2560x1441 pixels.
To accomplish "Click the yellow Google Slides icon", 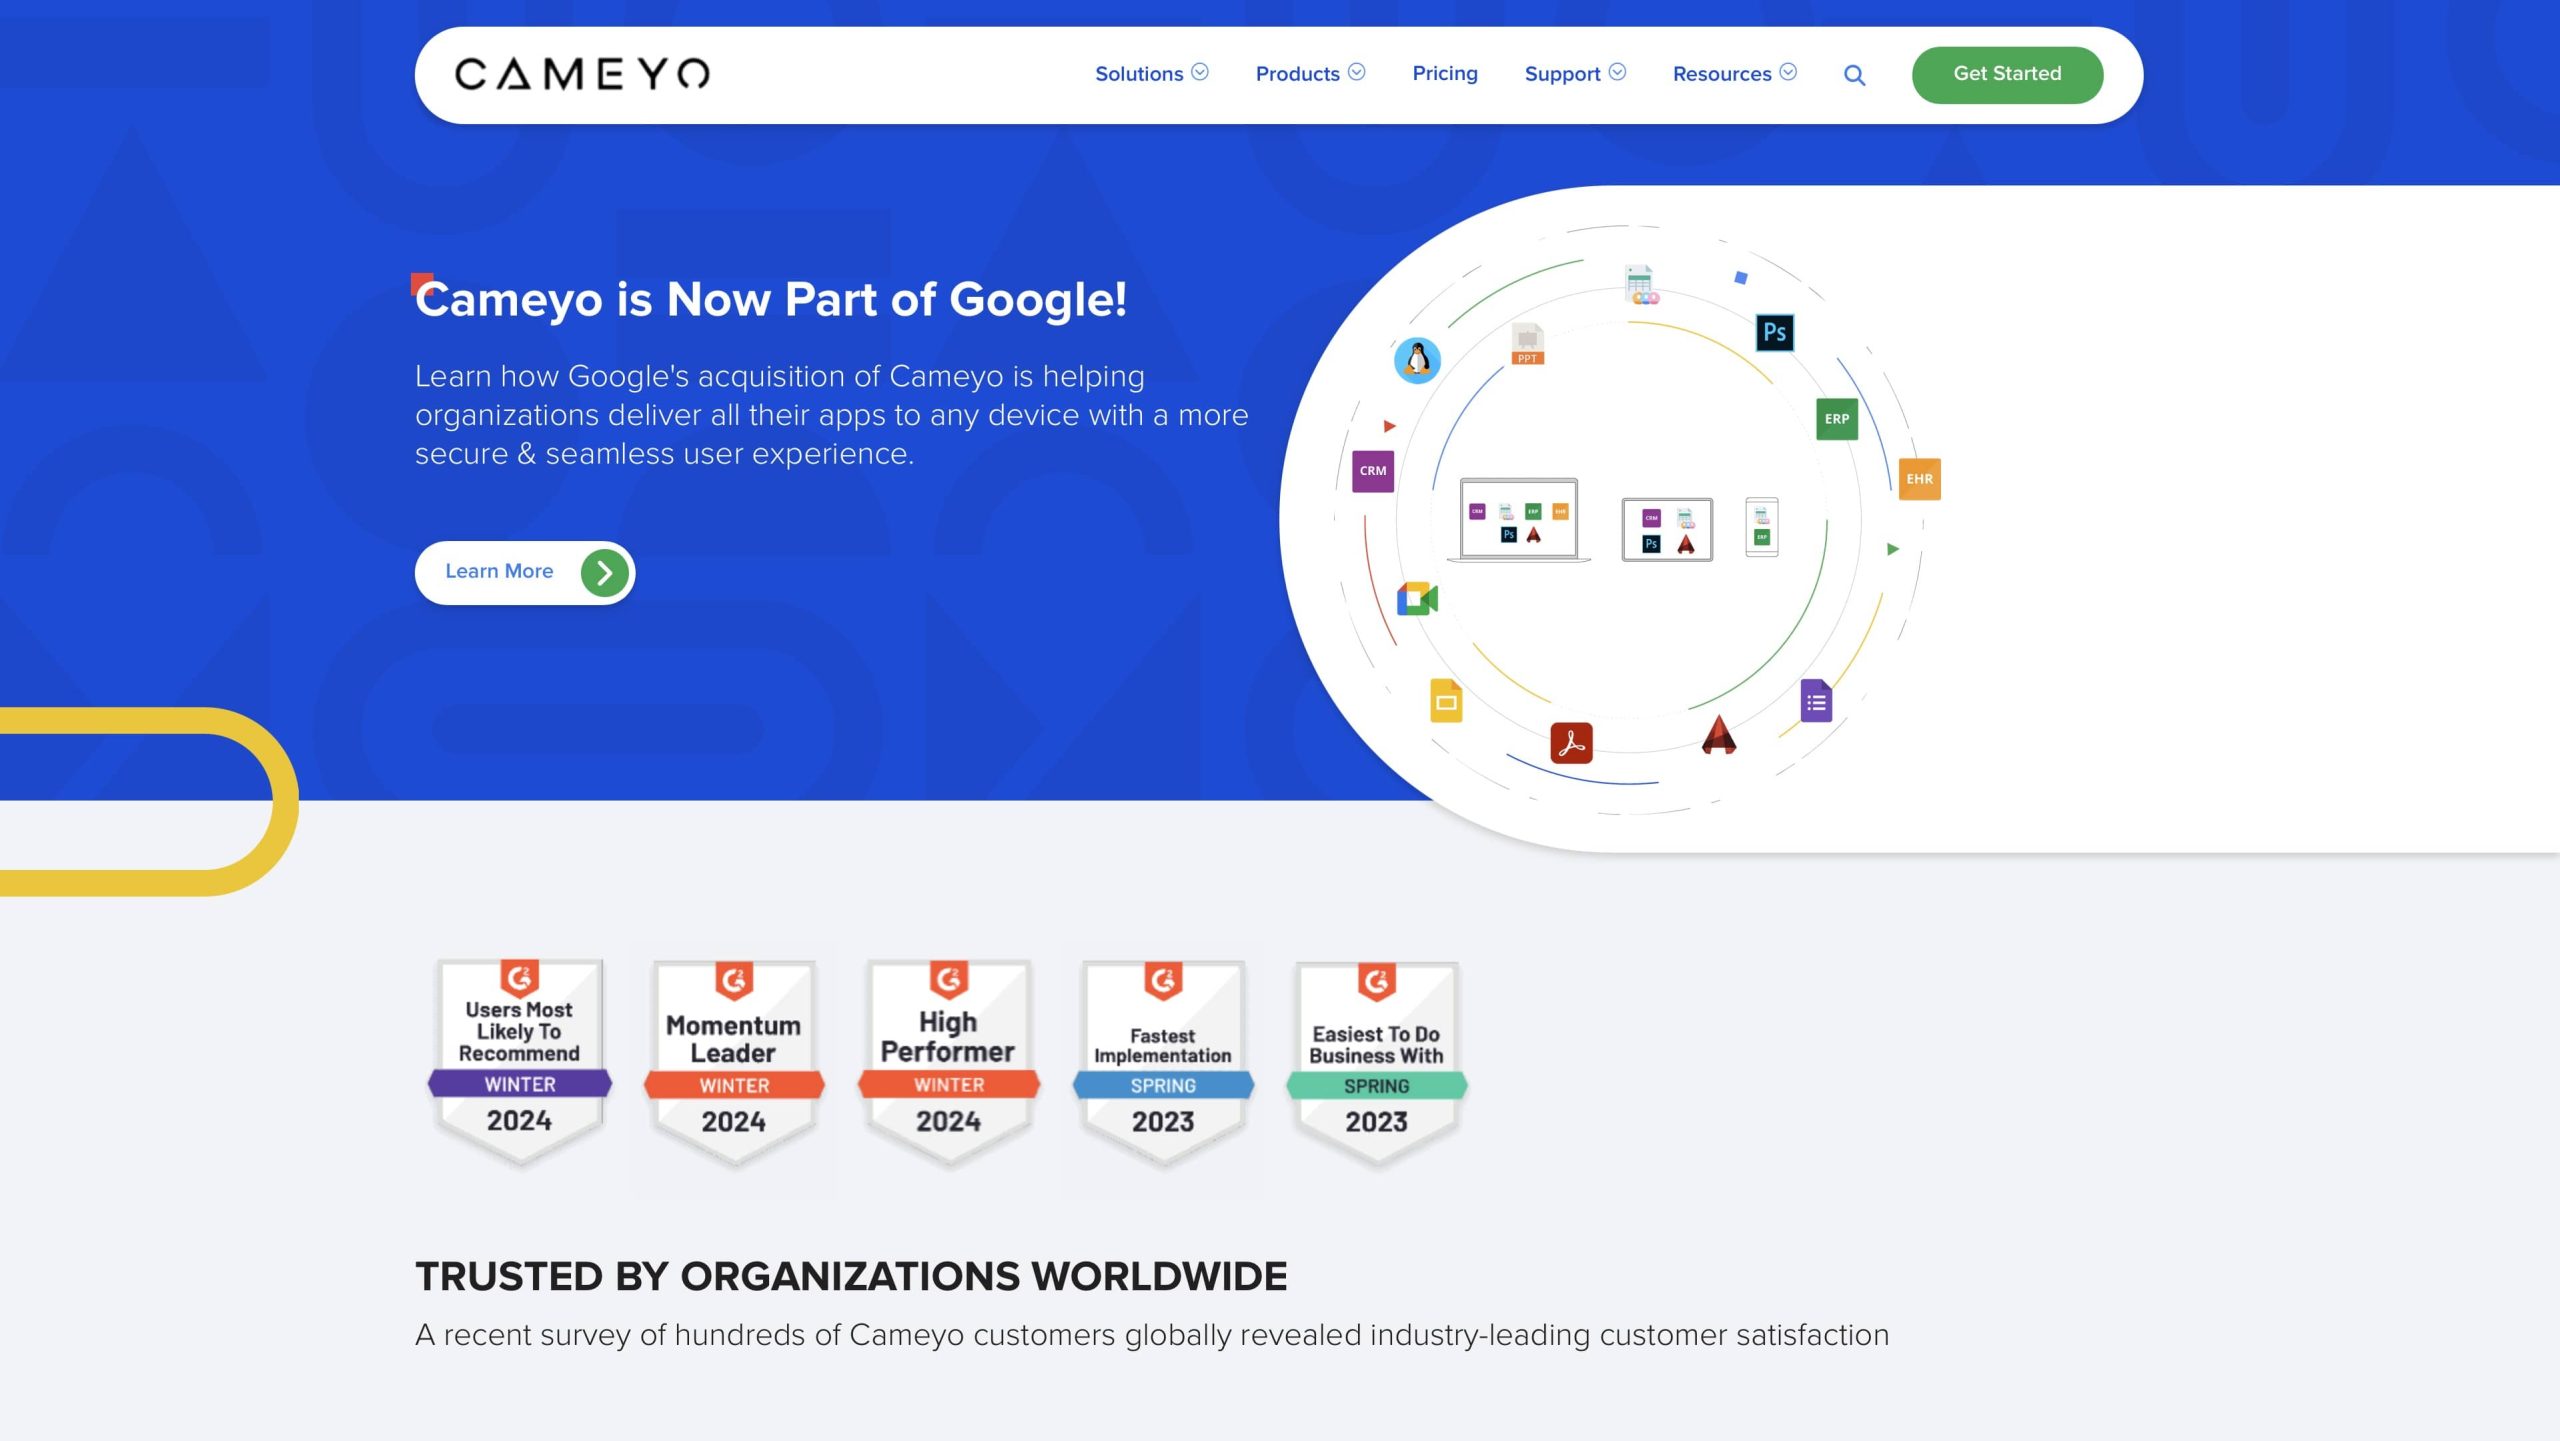I will (x=1446, y=701).
